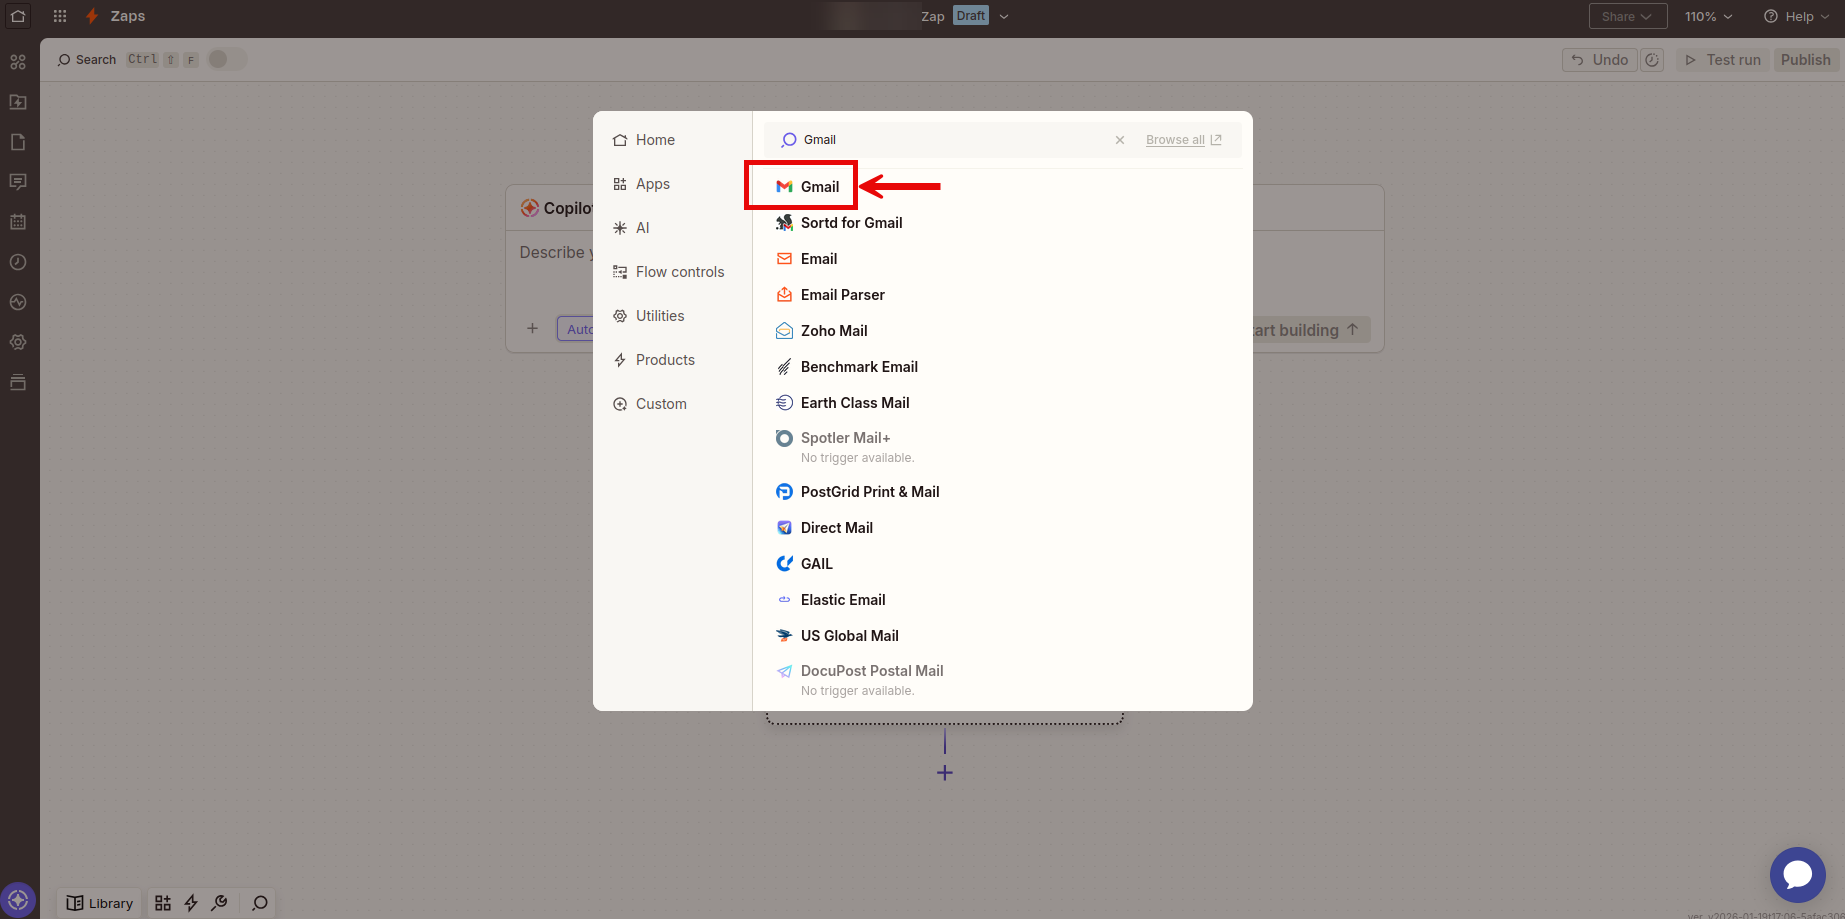The height and width of the screenshot is (919, 1845).
Task: Click the Draft status badge
Action: (970, 16)
